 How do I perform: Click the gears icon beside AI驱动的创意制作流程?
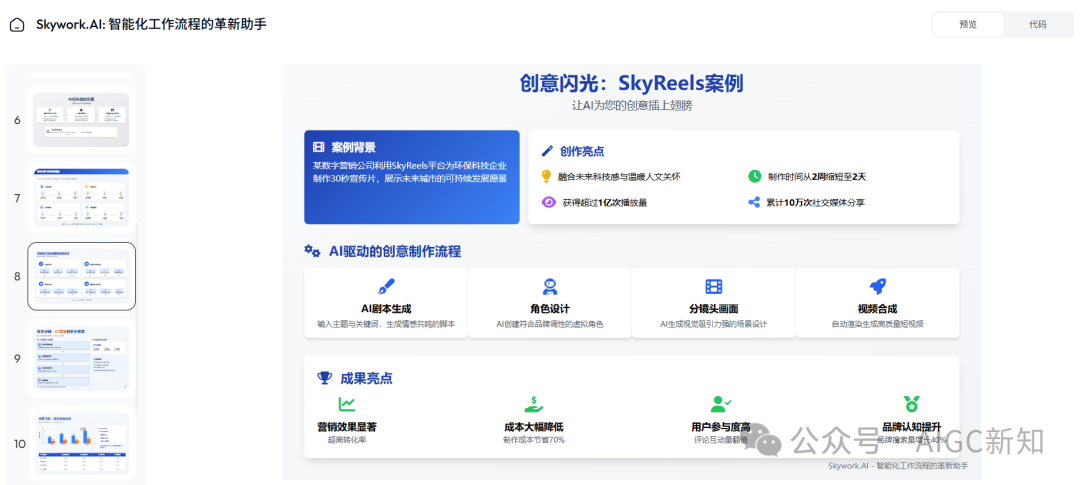click(x=313, y=251)
